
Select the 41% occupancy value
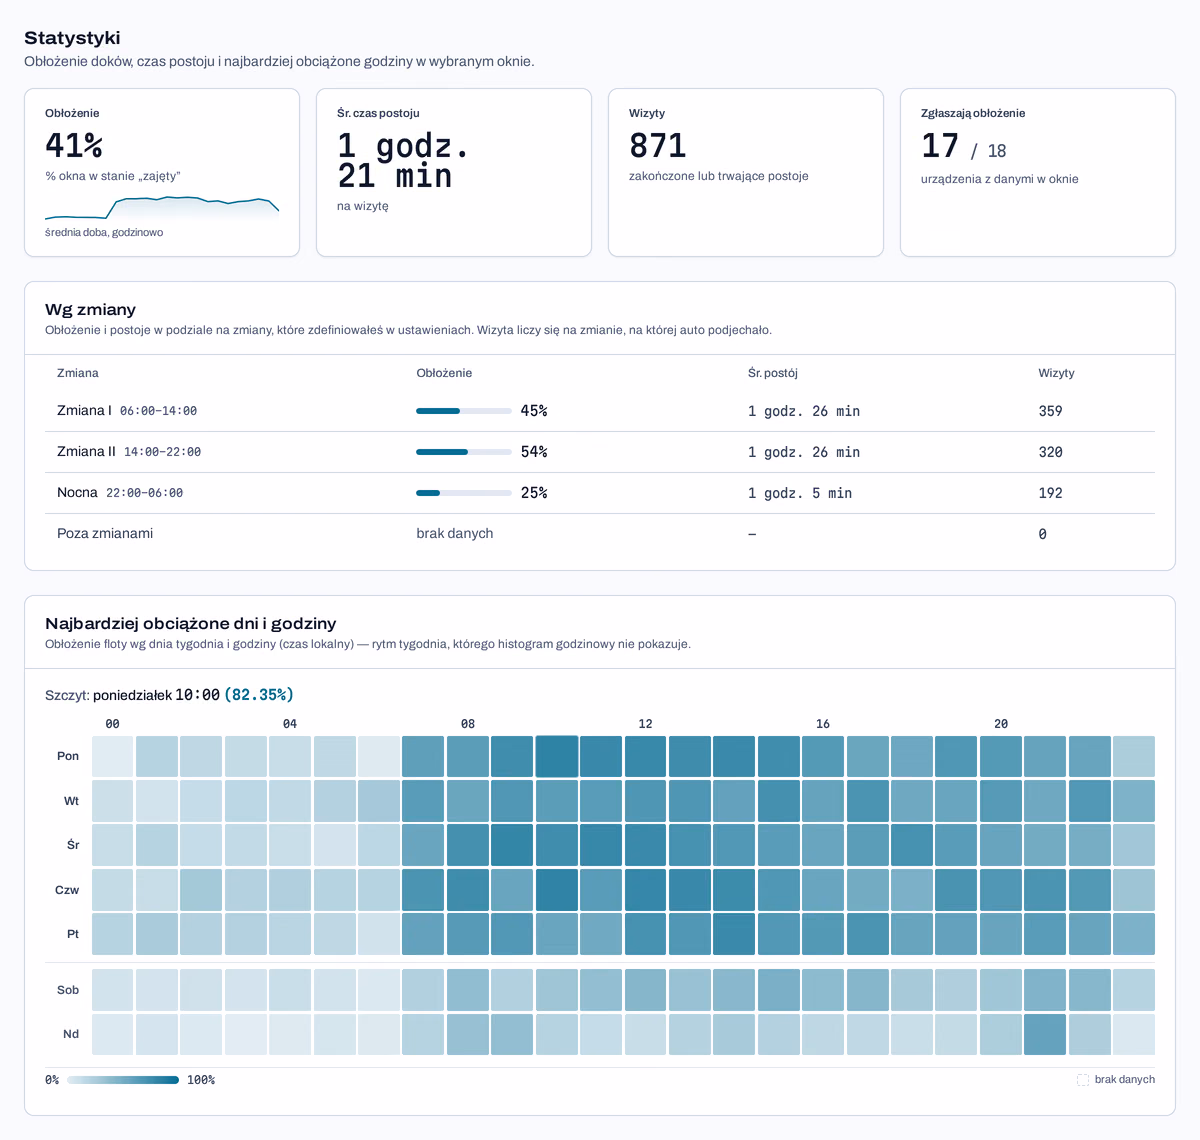click(74, 146)
